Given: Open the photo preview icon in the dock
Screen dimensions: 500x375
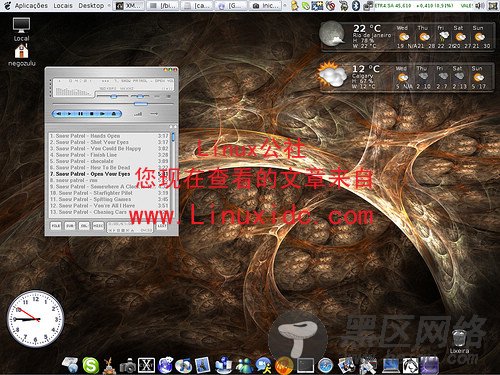Looking at the screenshot, I should [202, 365].
